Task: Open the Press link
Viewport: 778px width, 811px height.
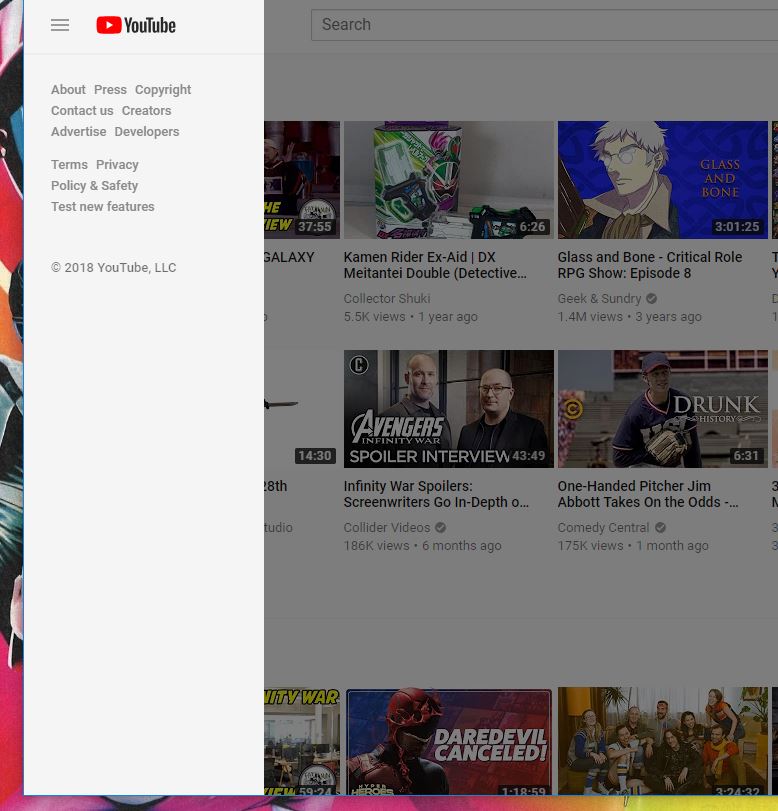Action: tap(110, 89)
